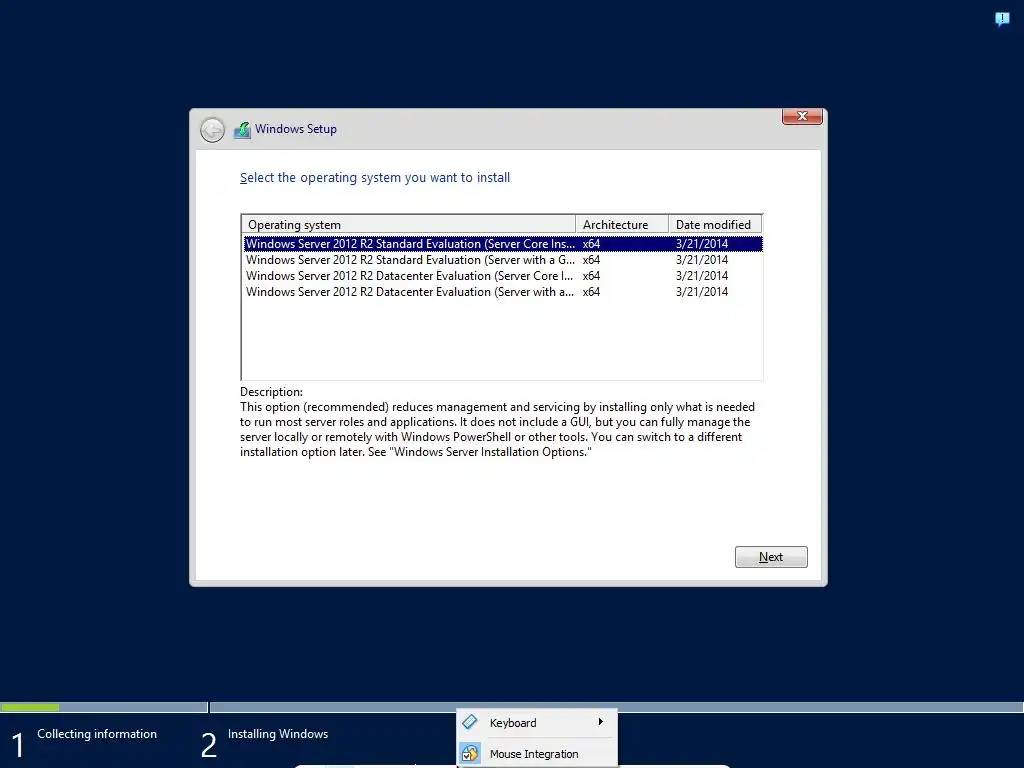Click the back arrow in Windows Setup
Viewport: 1024px width, 768px height.
click(x=212, y=130)
